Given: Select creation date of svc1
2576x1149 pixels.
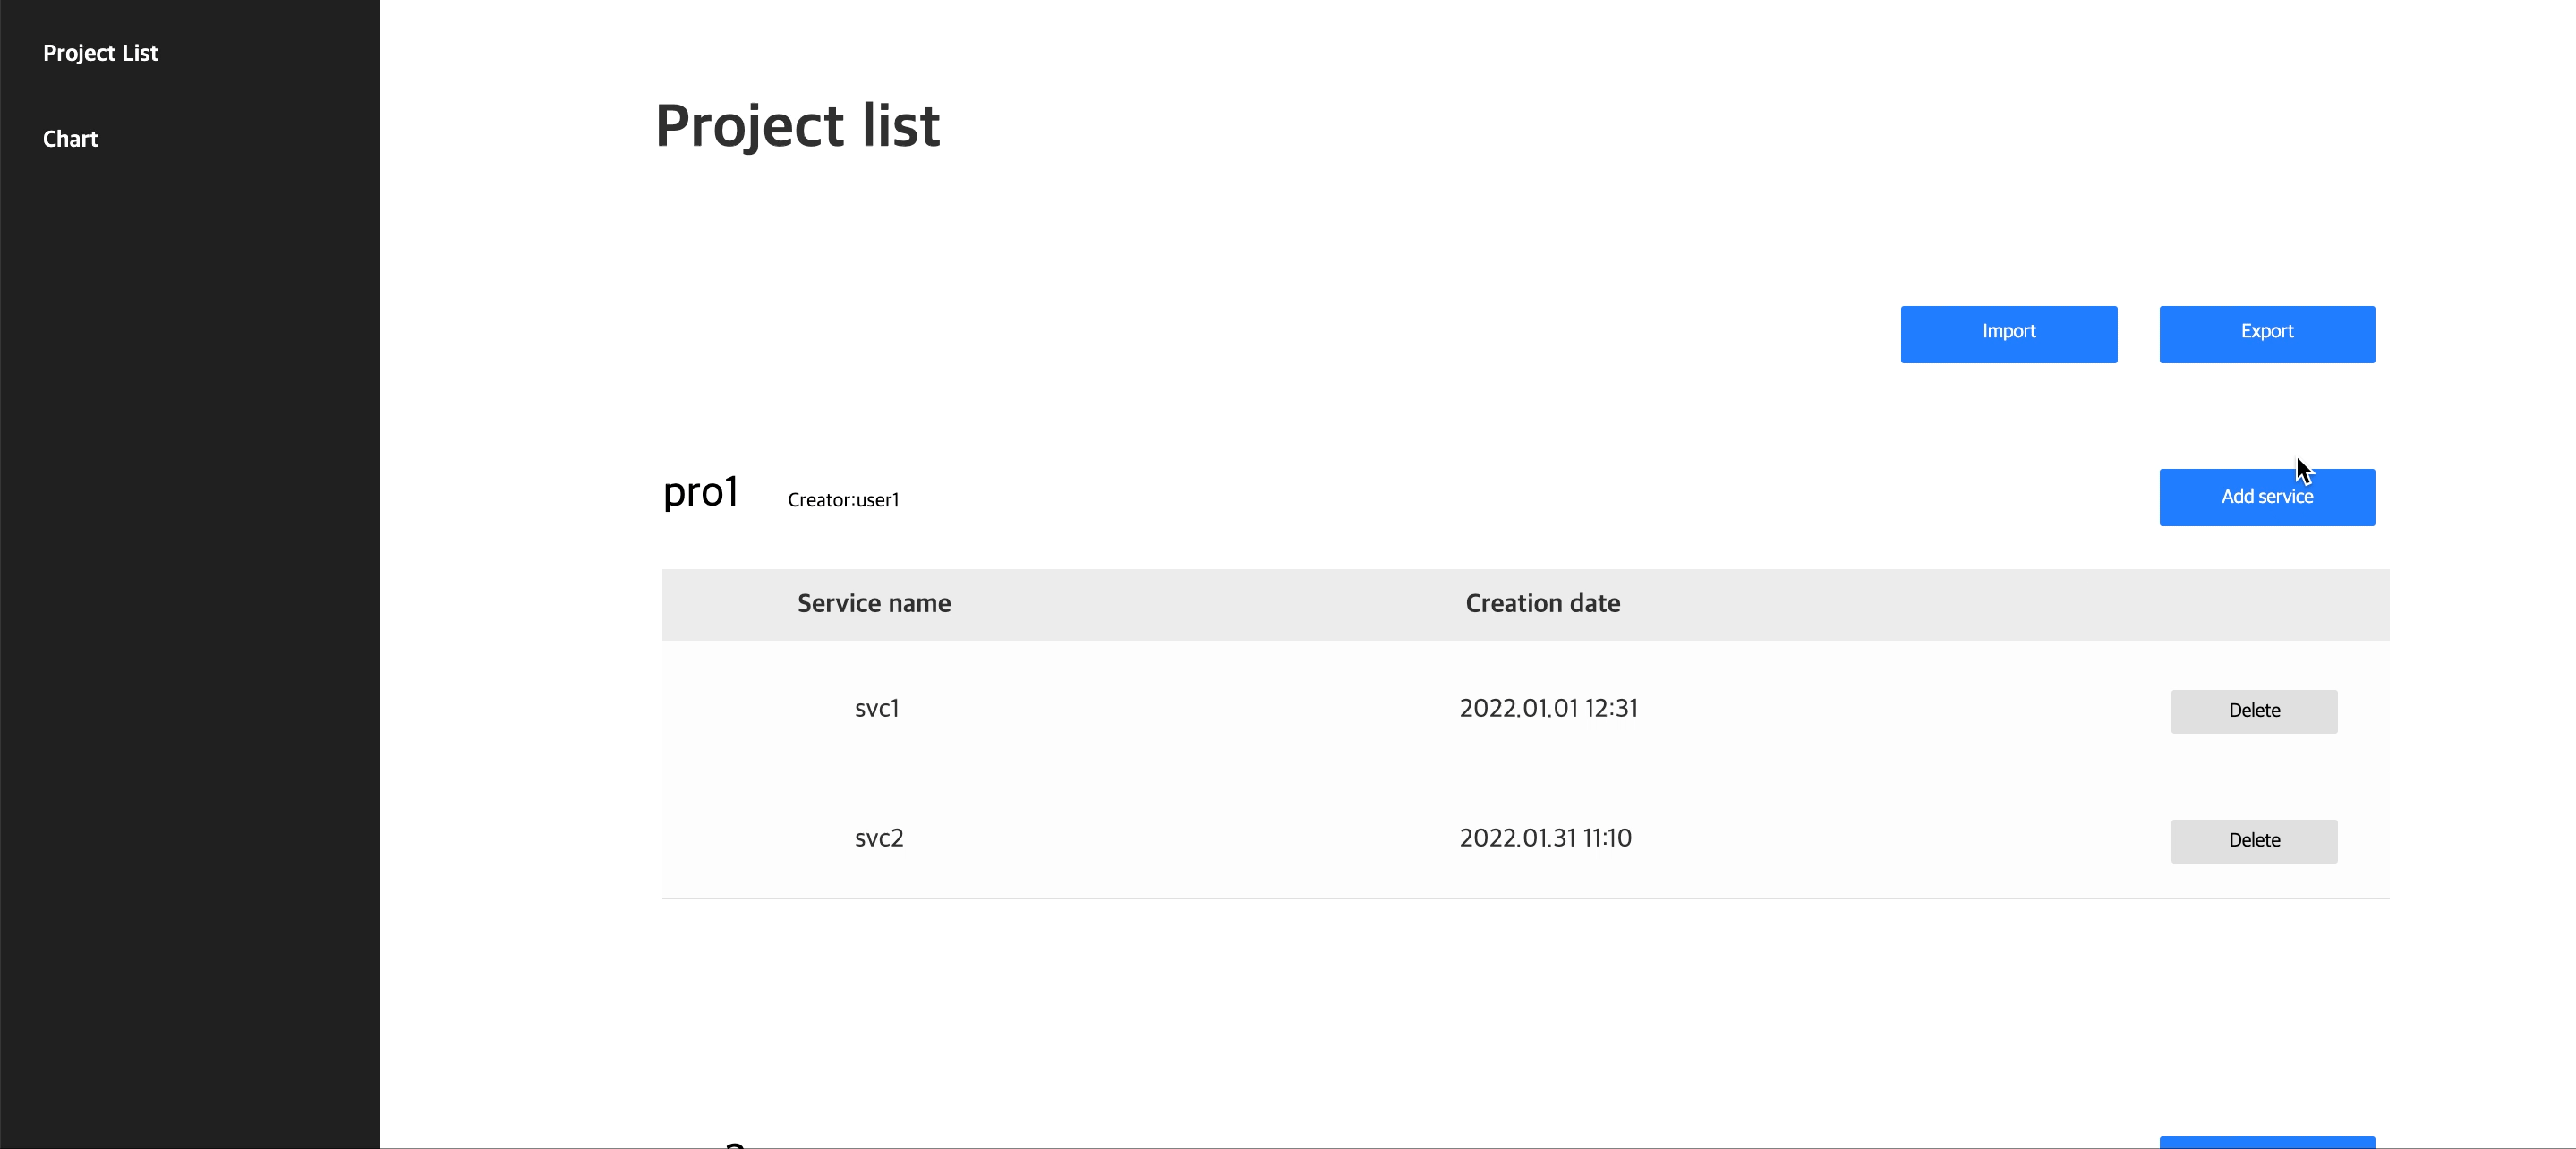Looking at the screenshot, I should click(1548, 707).
